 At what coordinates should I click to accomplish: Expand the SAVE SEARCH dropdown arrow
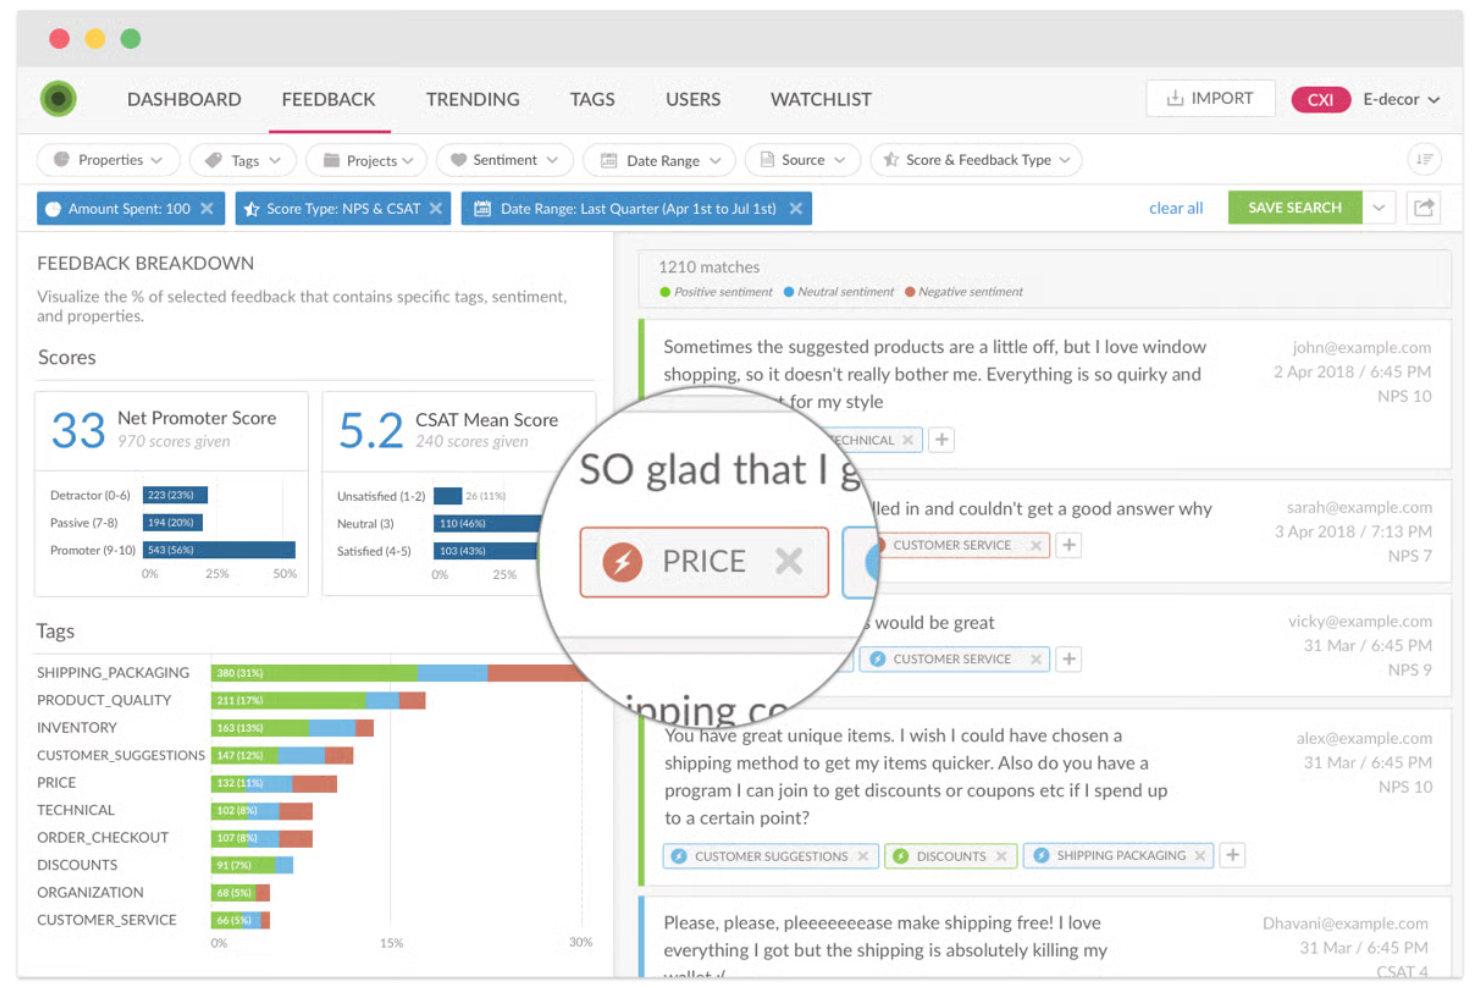[x=1379, y=207]
